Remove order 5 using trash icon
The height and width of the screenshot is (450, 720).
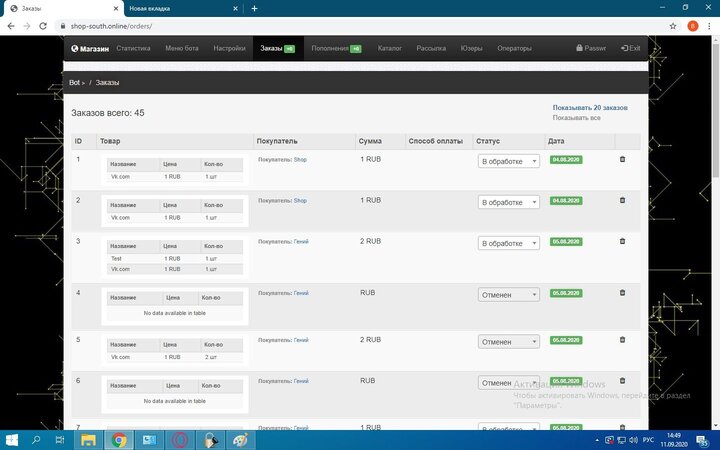[x=622, y=340]
